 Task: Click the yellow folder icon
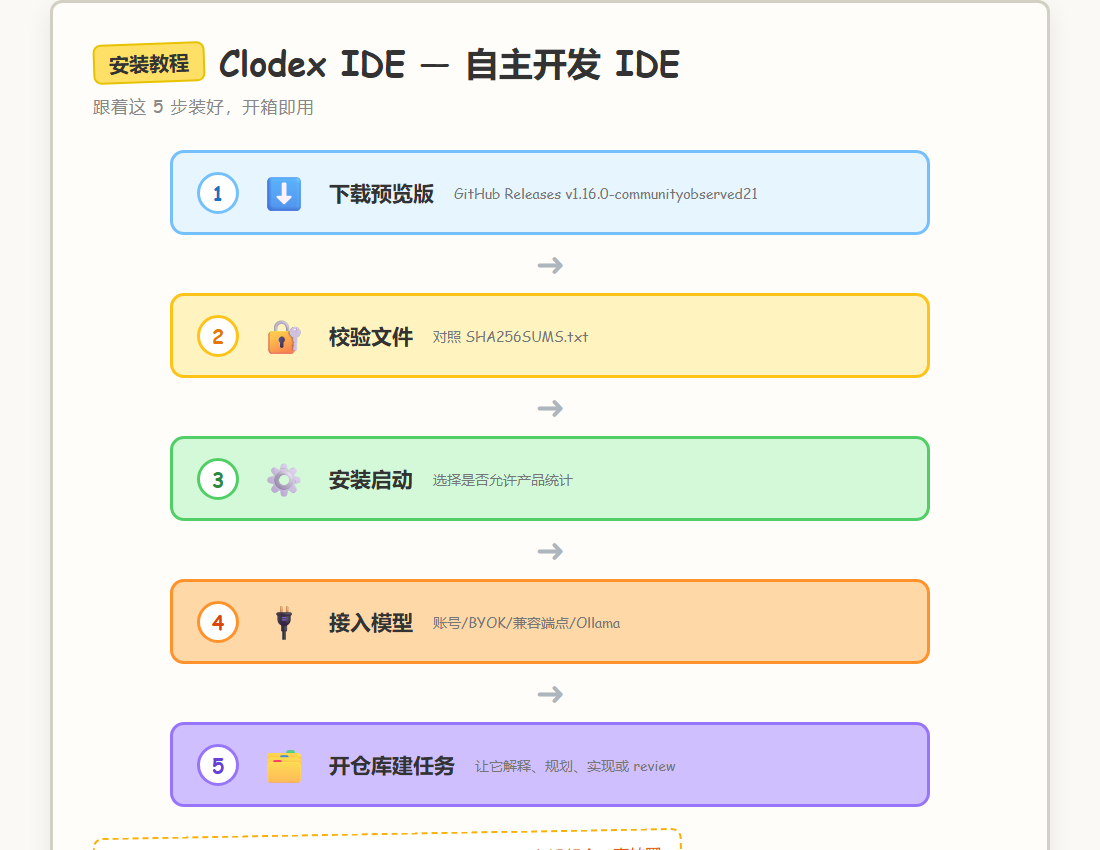[284, 766]
